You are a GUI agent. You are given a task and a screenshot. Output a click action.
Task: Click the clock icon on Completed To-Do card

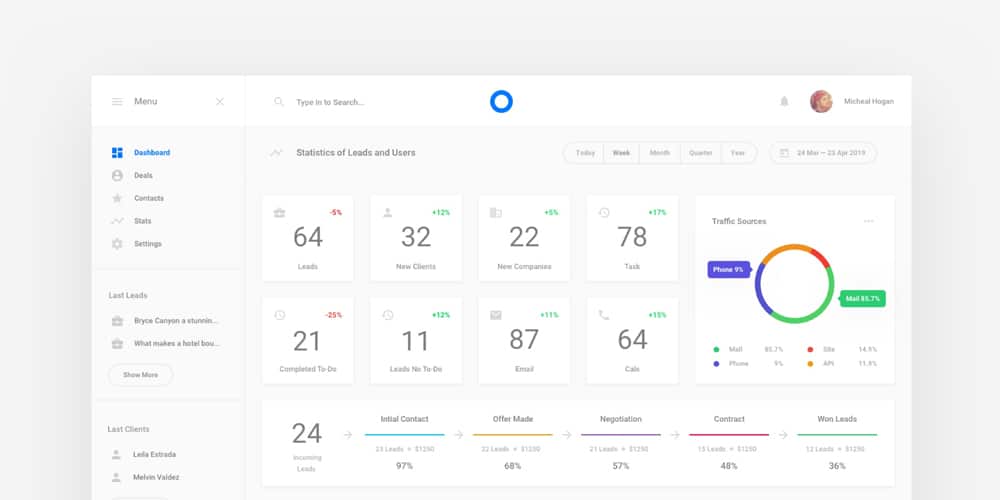[x=279, y=315]
